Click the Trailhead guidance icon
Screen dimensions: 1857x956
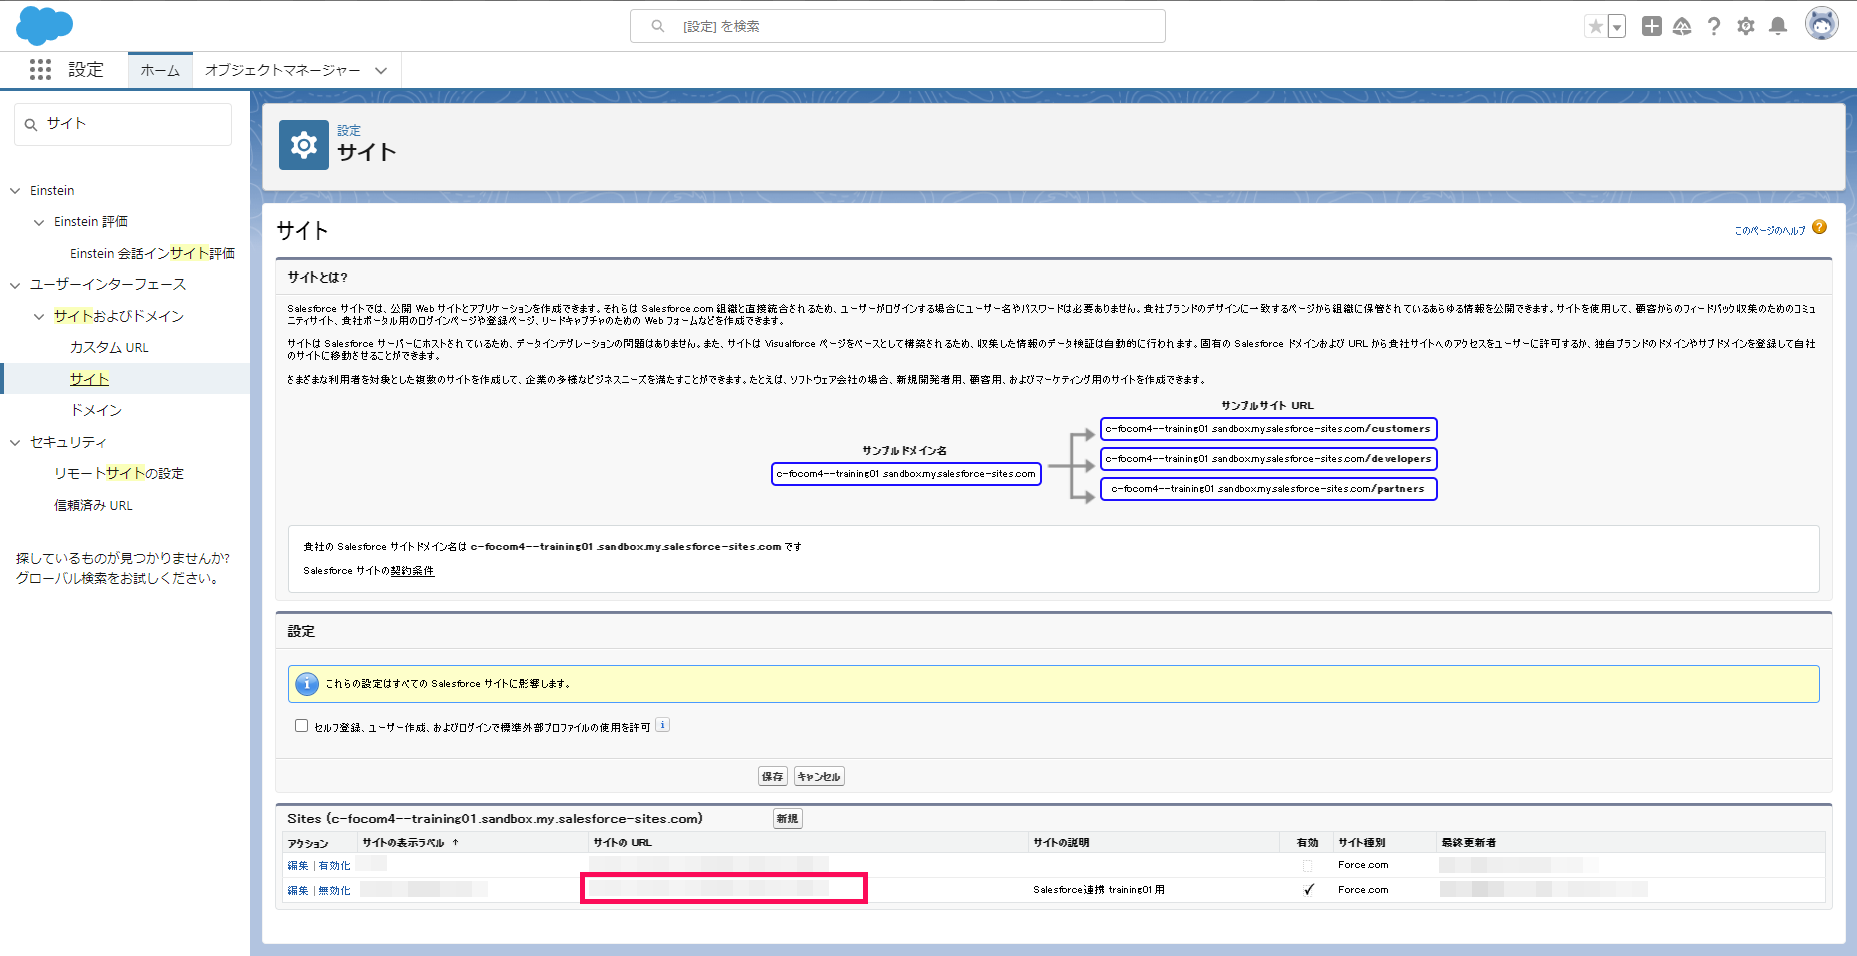coord(1682,26)
